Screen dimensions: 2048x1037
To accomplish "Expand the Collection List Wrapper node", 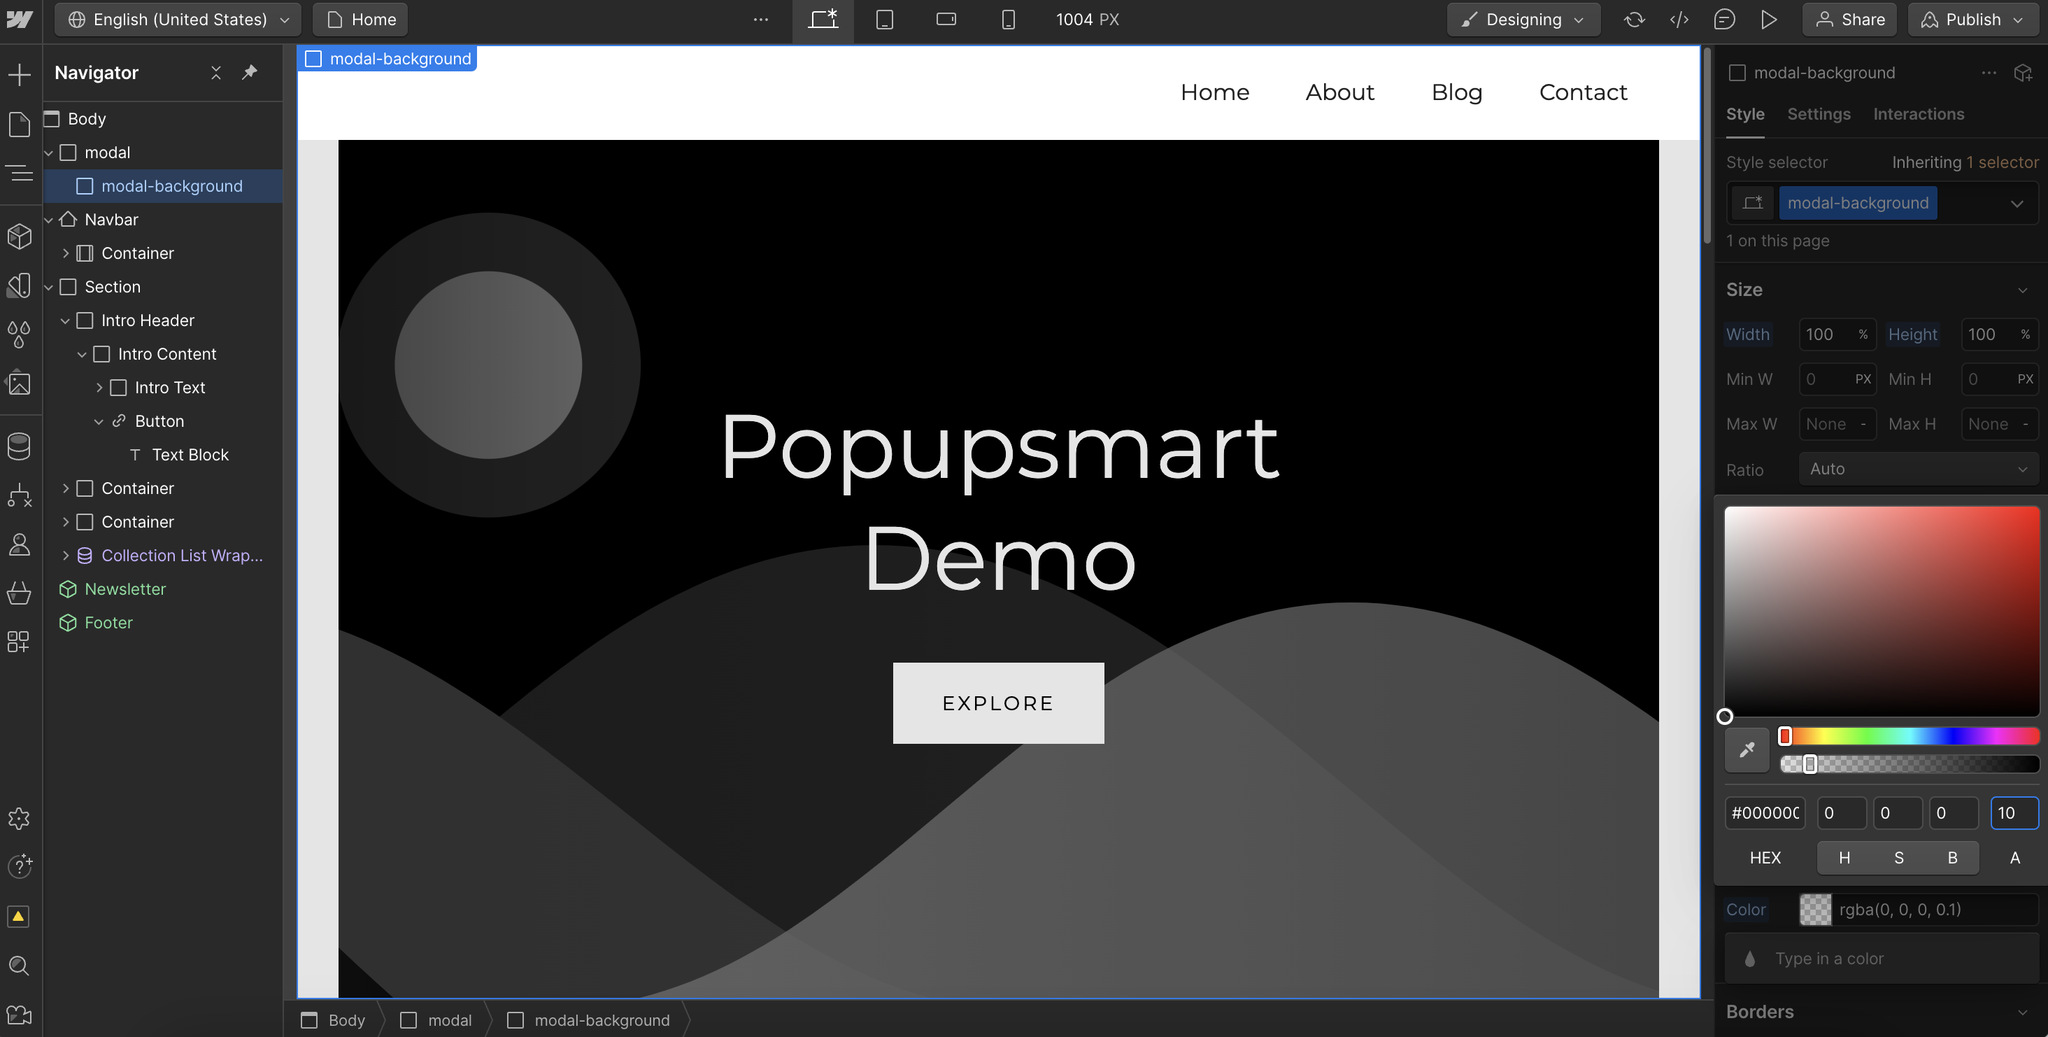I will 66,556.
